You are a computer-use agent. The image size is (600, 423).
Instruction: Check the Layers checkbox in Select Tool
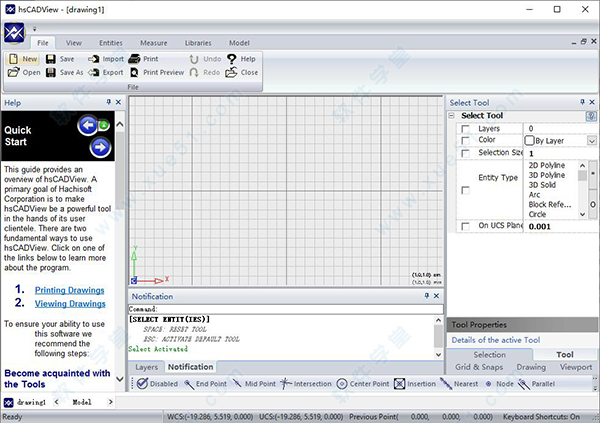[x=465, y=129]
